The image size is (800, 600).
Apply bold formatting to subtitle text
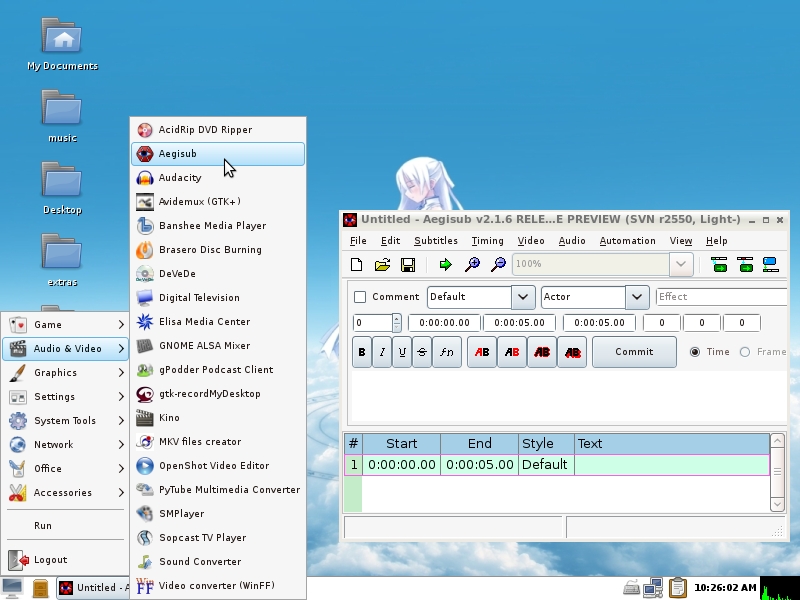click(x=361, y=352)
